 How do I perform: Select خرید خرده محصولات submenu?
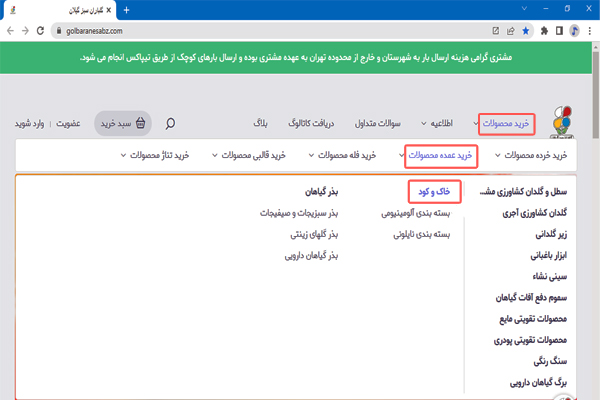(x=536, y=155)
